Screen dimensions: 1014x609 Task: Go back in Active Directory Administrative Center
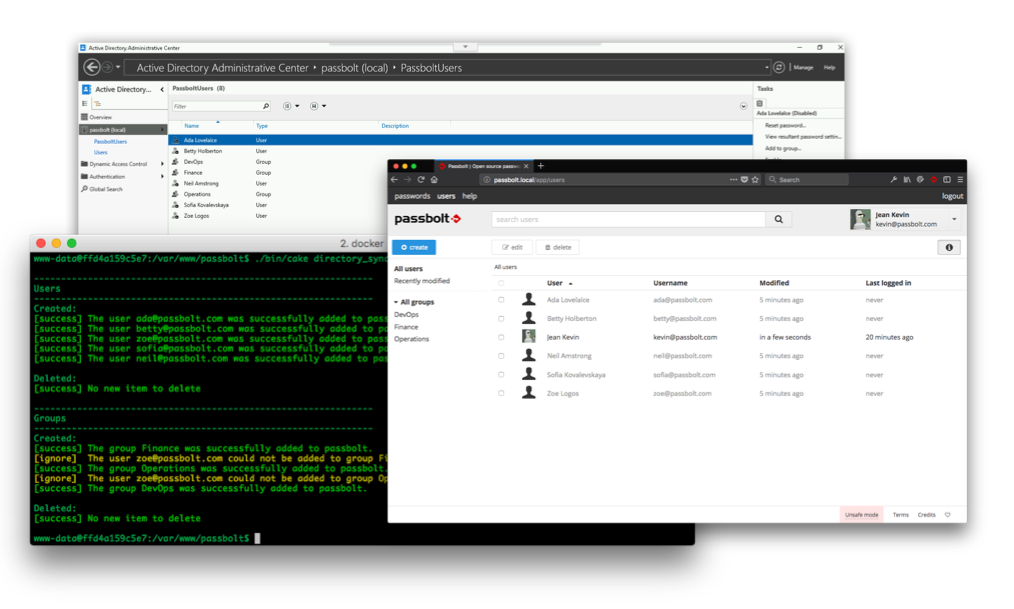point(92,67)
